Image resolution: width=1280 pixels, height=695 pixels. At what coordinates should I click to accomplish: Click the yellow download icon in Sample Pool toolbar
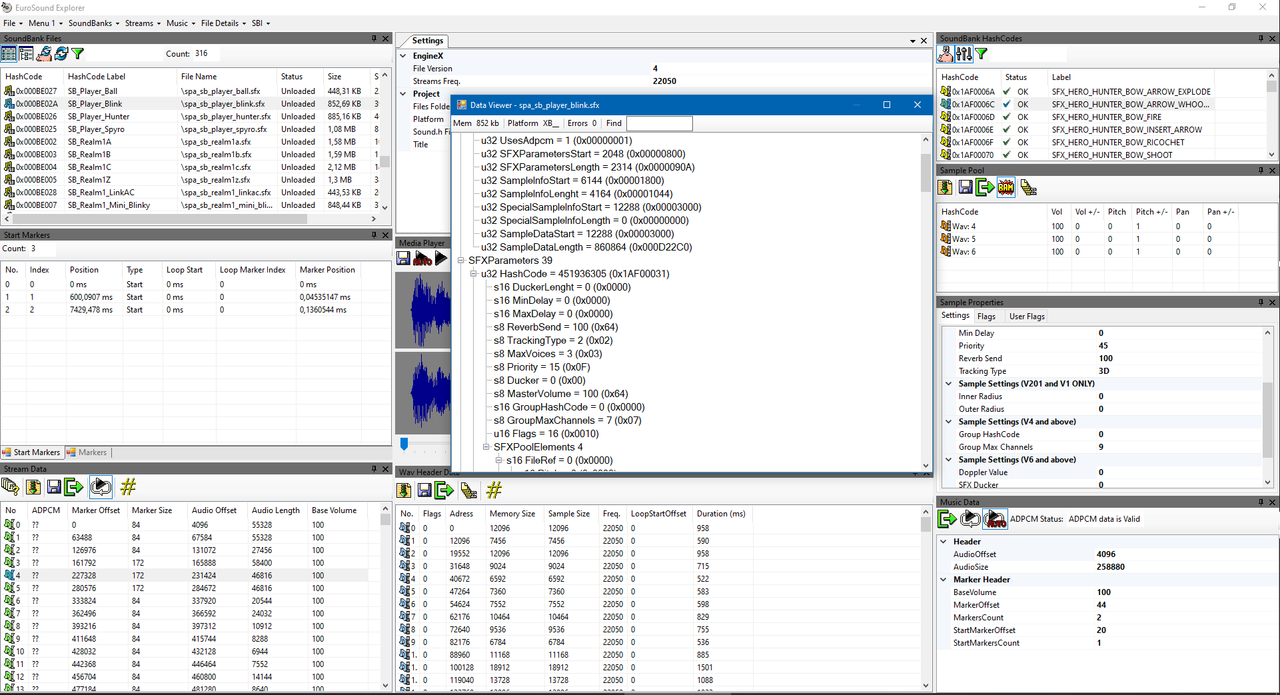[x=946, y=187]
